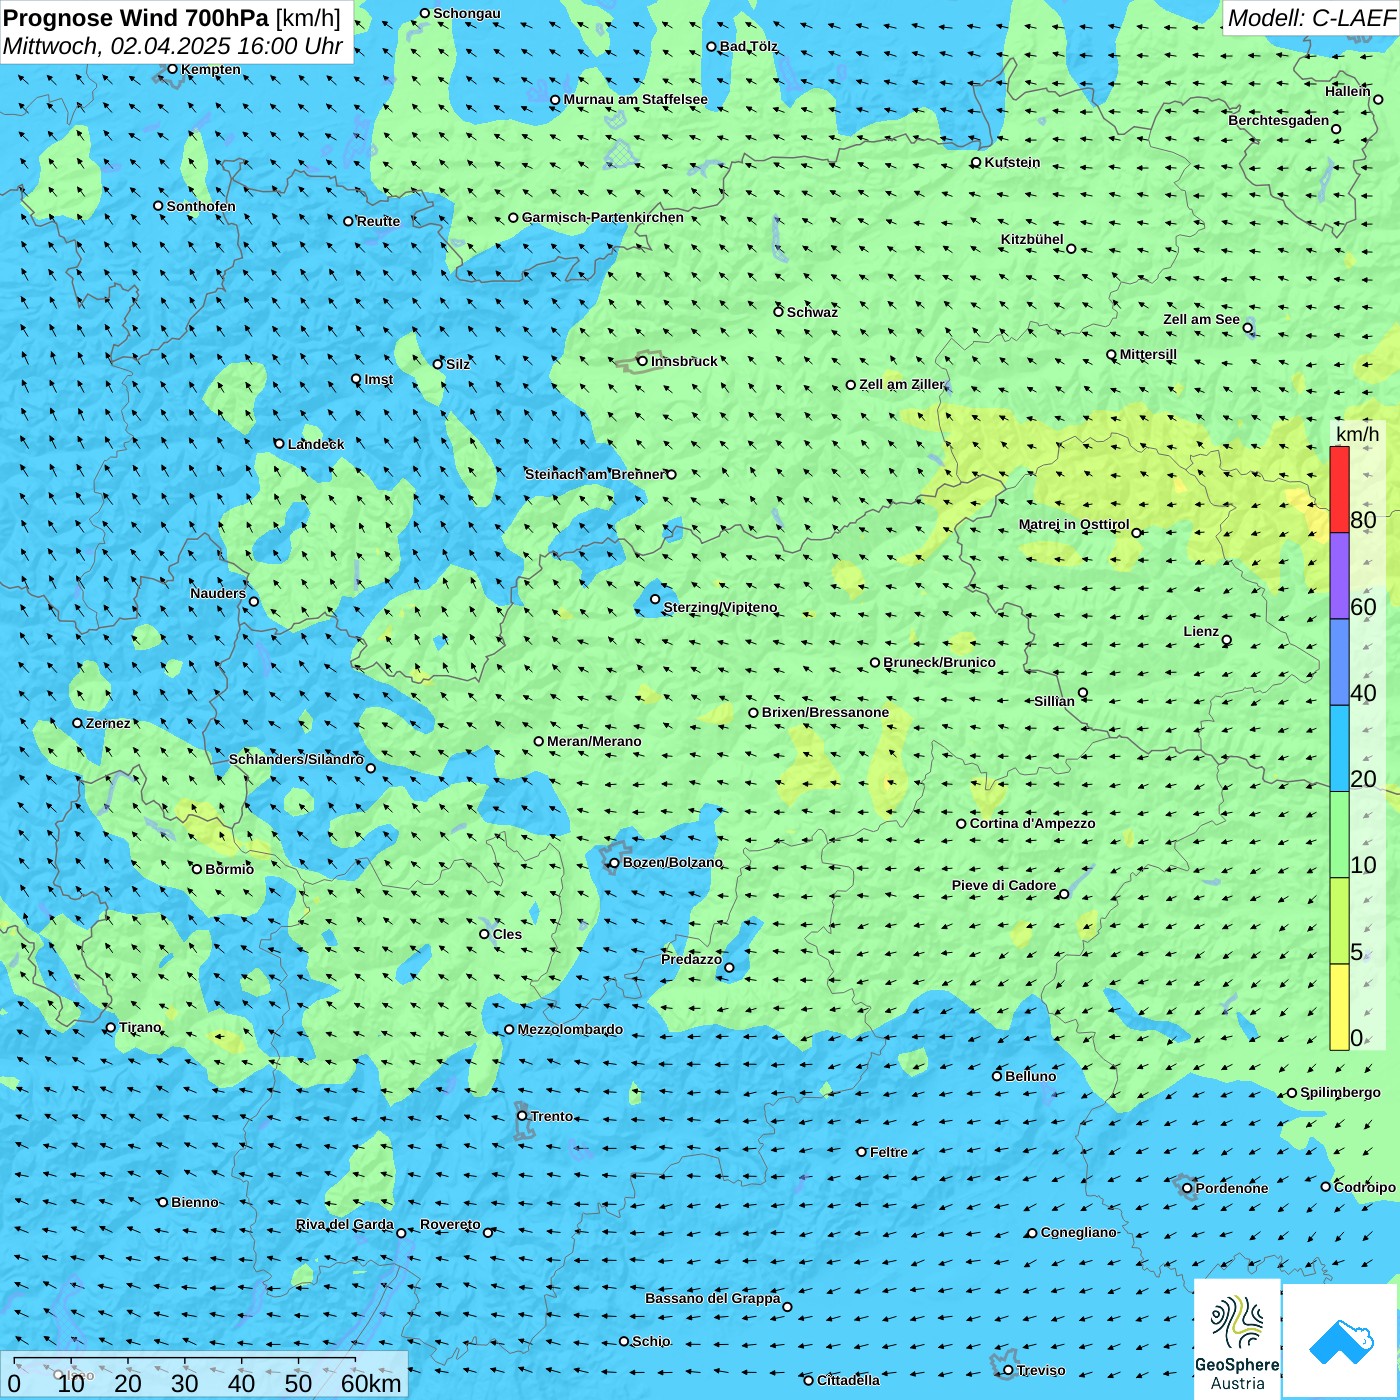Click the Schlanders/Silandro label
The width and height of the screenshot is (1400, 1400).
coord(296,759)
